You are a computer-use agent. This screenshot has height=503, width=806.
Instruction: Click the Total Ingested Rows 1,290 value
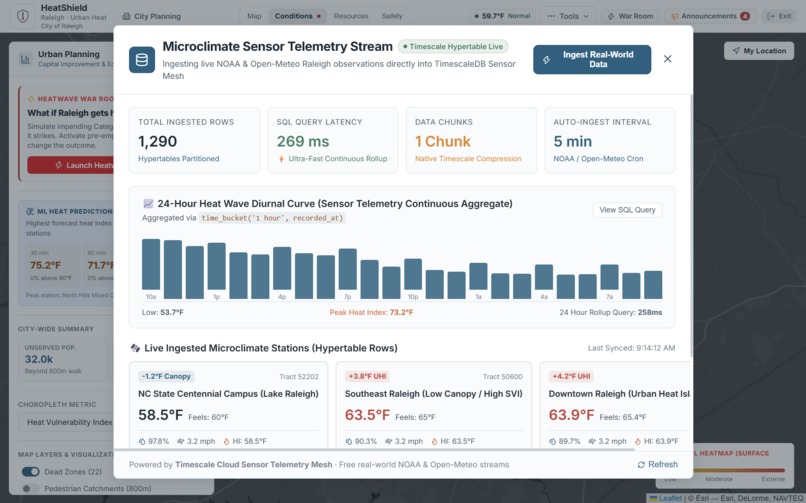(157, 141)
